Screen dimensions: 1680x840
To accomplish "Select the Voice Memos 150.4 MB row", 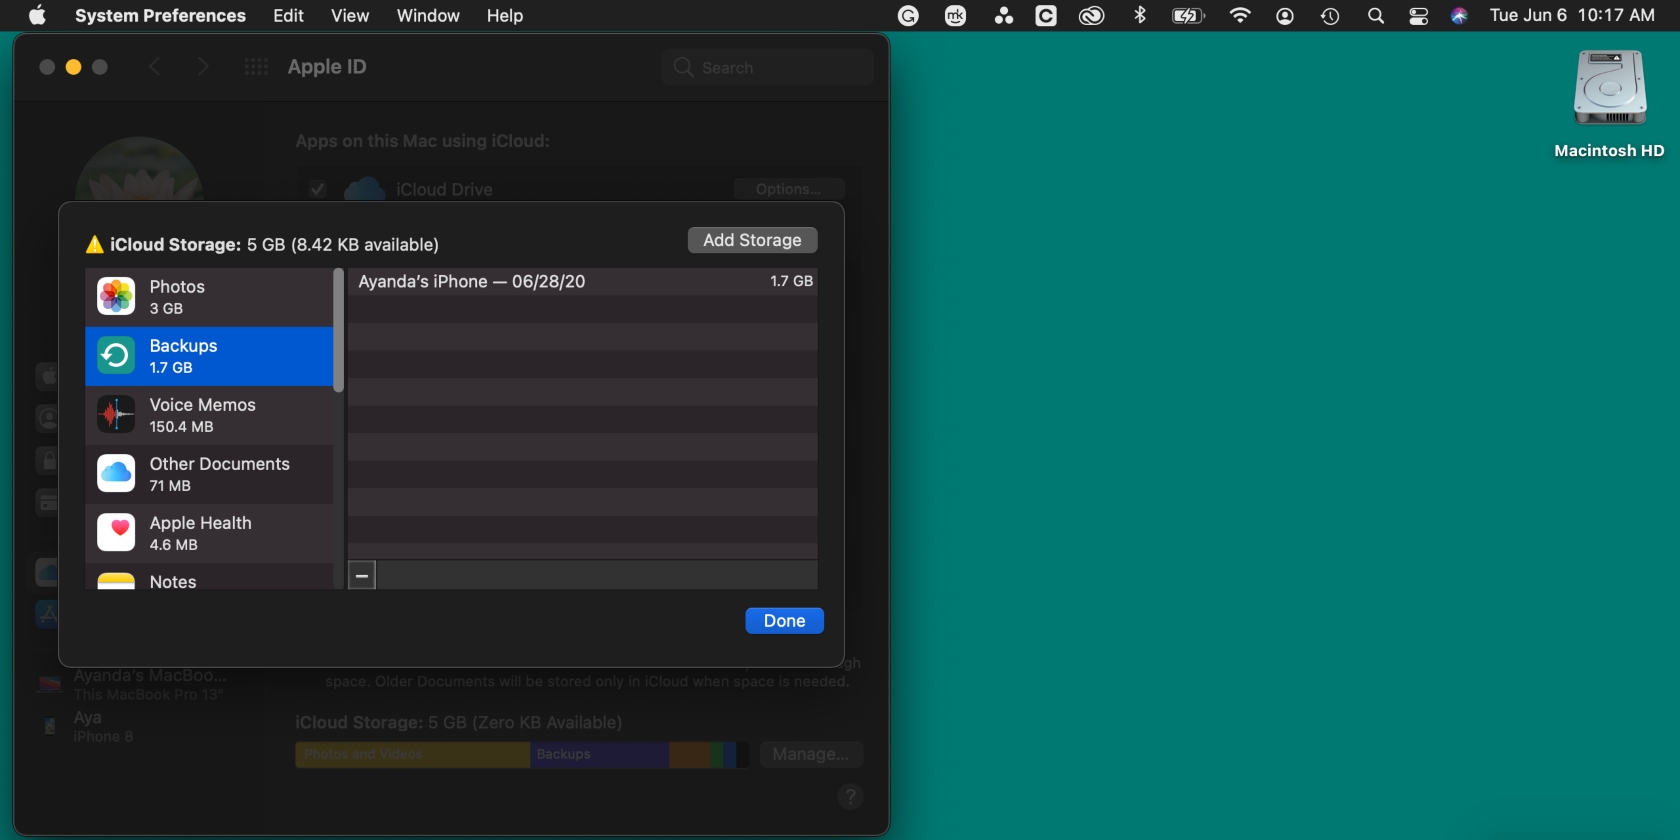I will click(x=209, y=415).
